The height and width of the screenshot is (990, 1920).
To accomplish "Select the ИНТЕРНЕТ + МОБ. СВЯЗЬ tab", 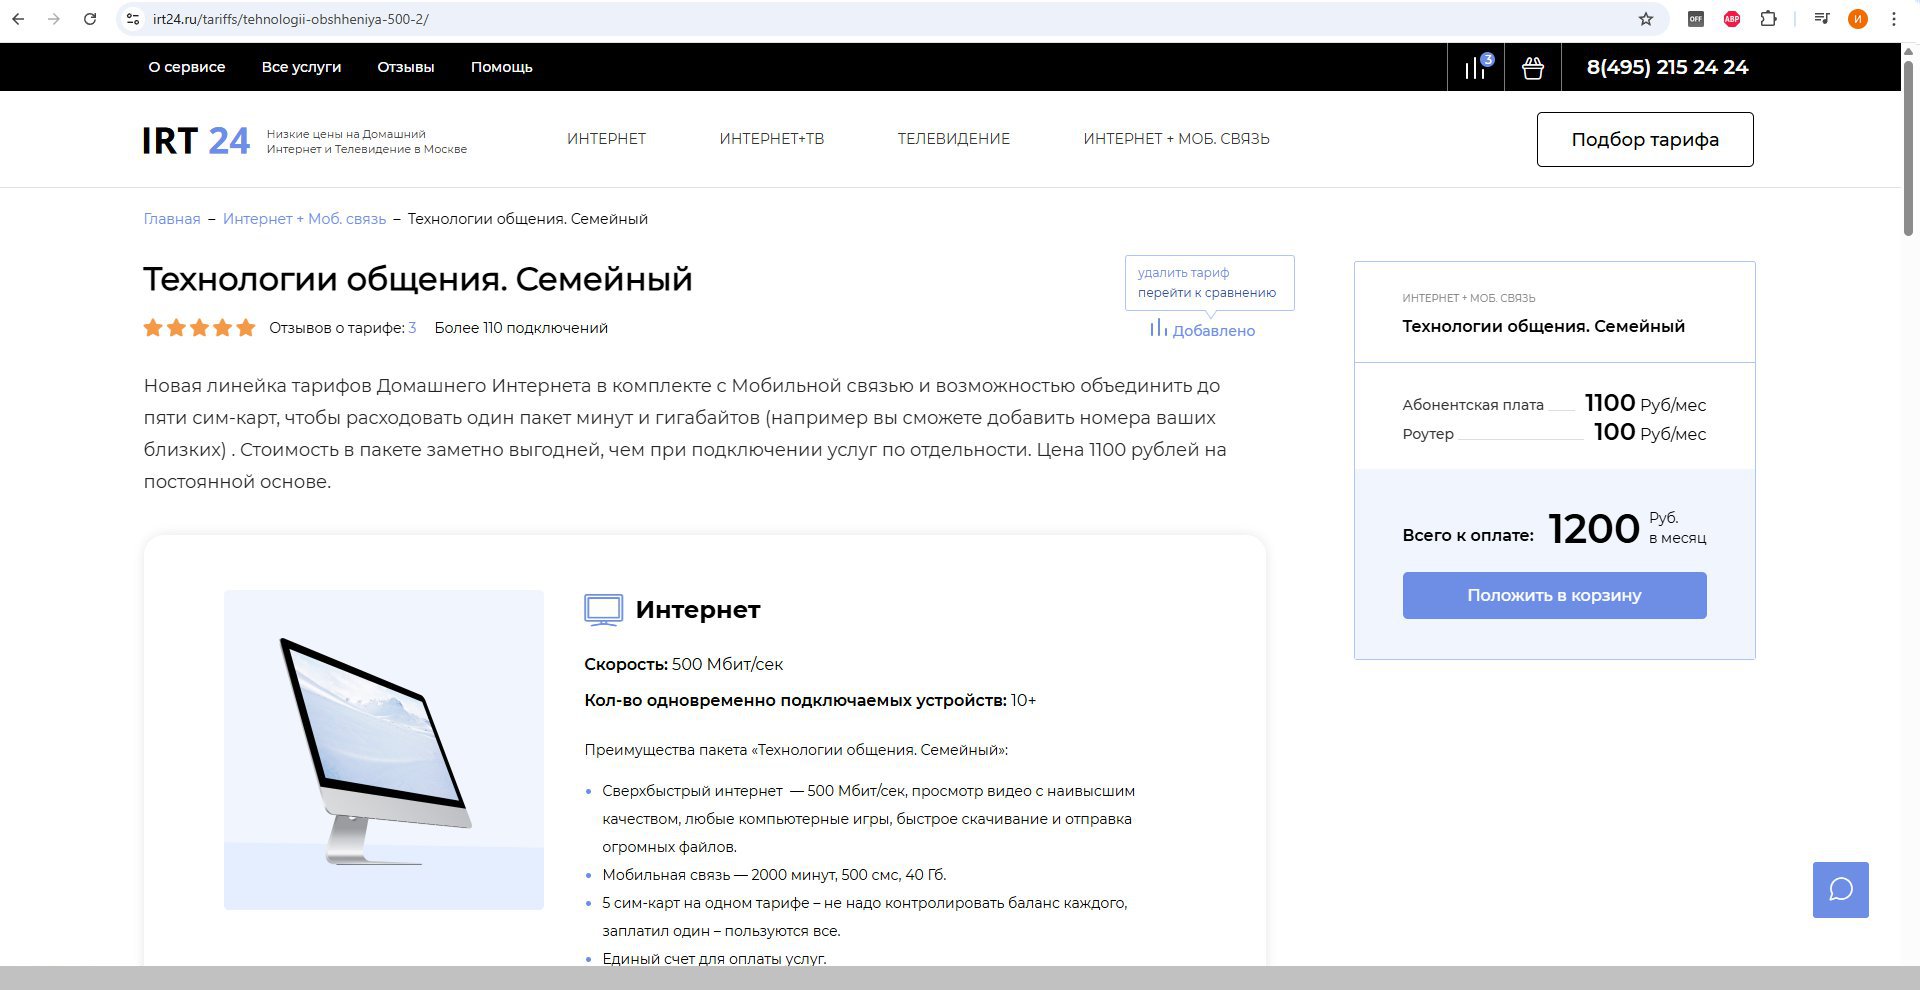I will tap(1176, 139).
